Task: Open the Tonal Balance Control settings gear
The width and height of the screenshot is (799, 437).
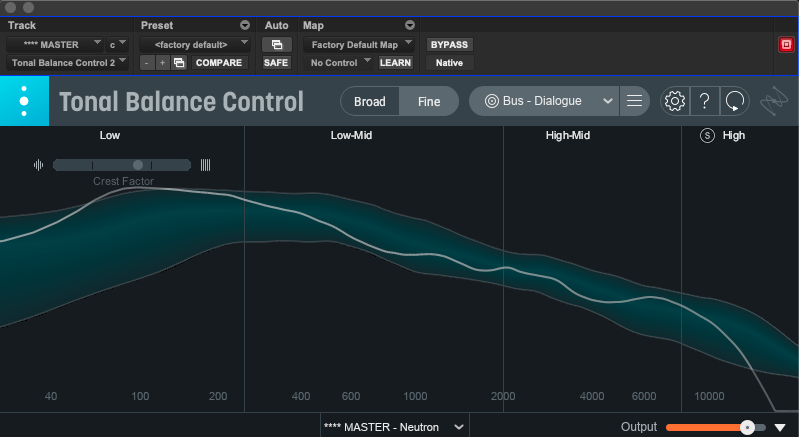Action: point(675,101)
